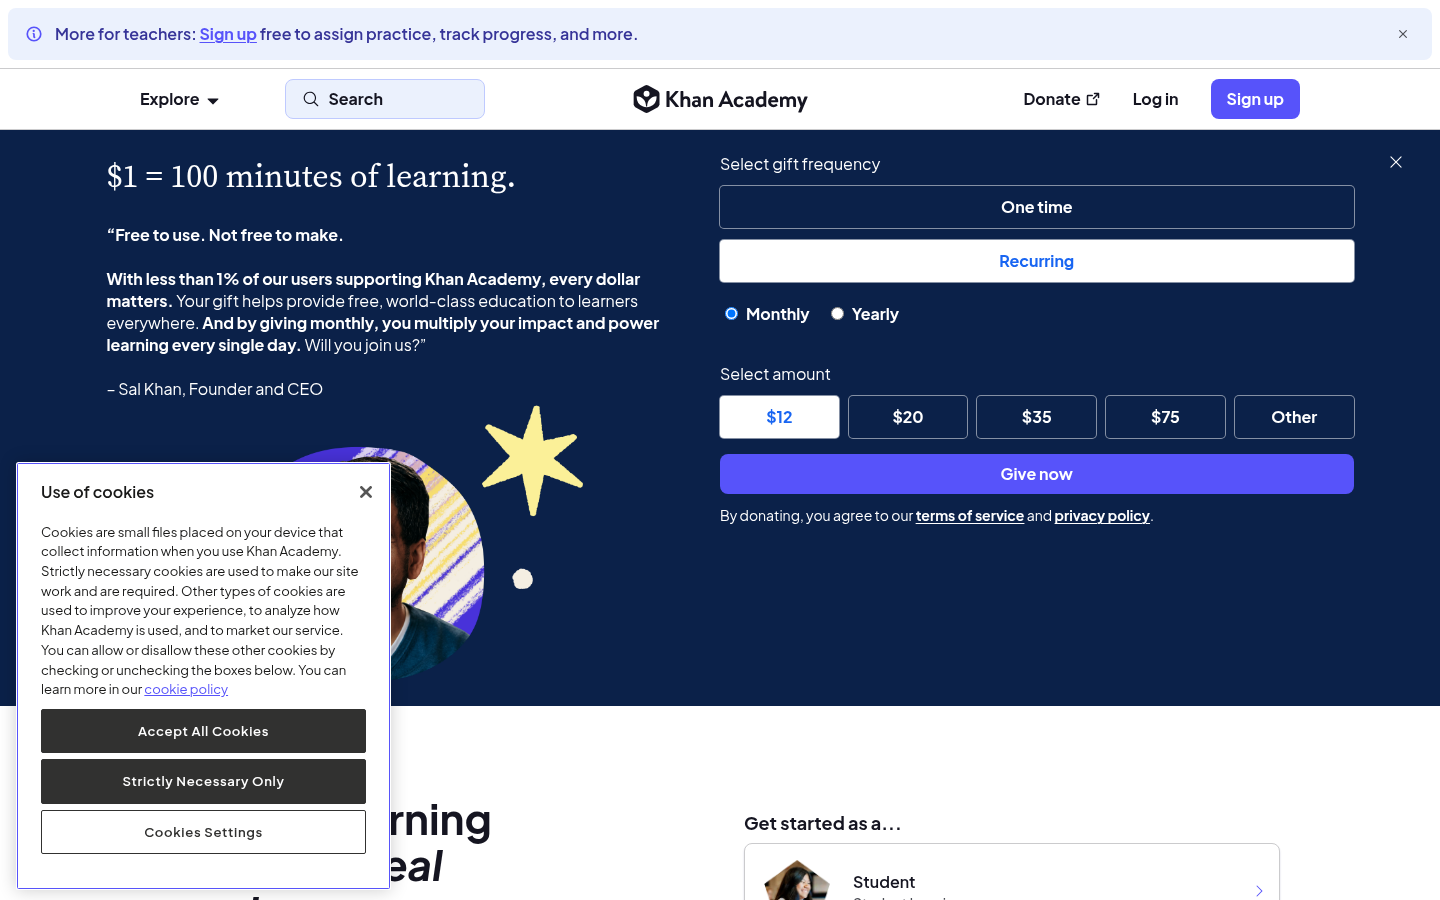Viewport: 1440px width, 900px height.
Task: Click the magnifying glass search icon
Action: point(311,99)
